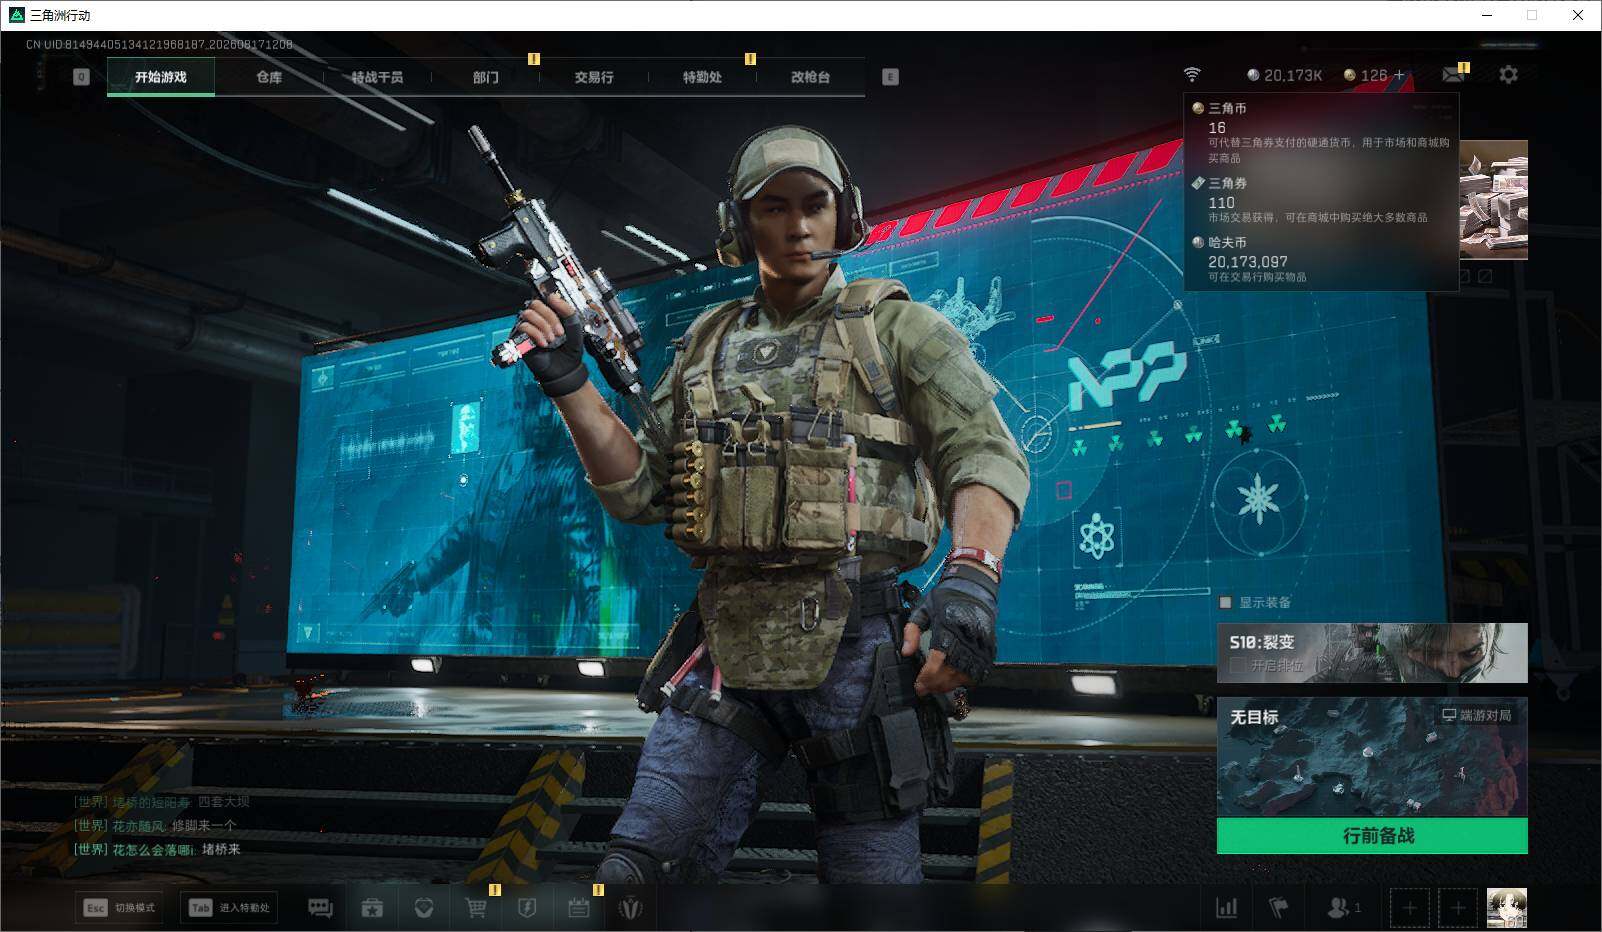1602x932 pixels.
Task: Enable the 开启排位 checkbox
Action: (1238, 665)
